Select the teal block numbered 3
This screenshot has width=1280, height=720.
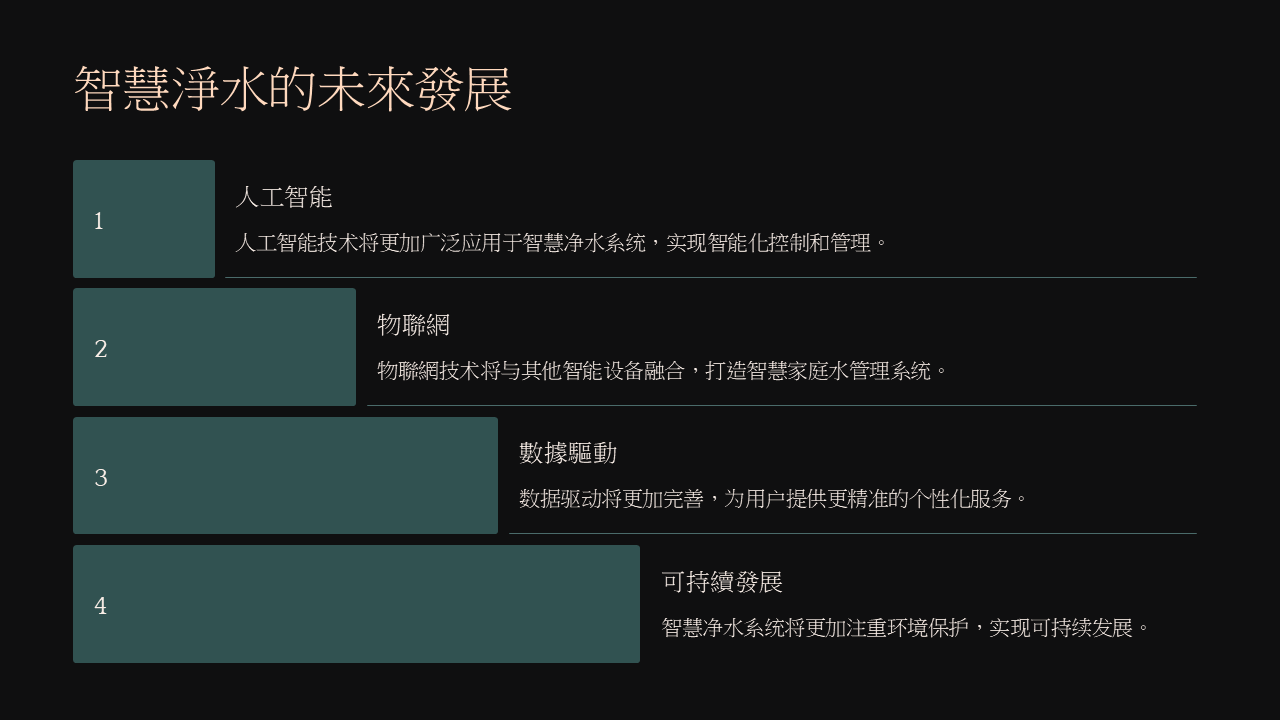[285, 476]
